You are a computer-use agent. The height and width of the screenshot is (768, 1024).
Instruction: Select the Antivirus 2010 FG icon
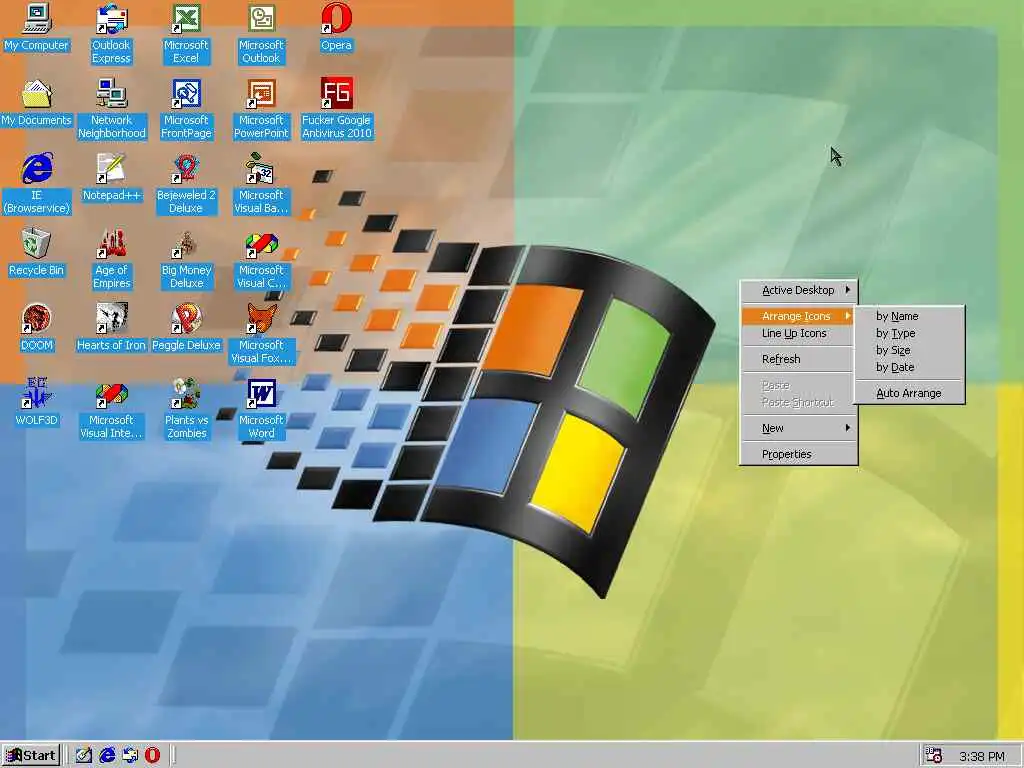(336, 109)
